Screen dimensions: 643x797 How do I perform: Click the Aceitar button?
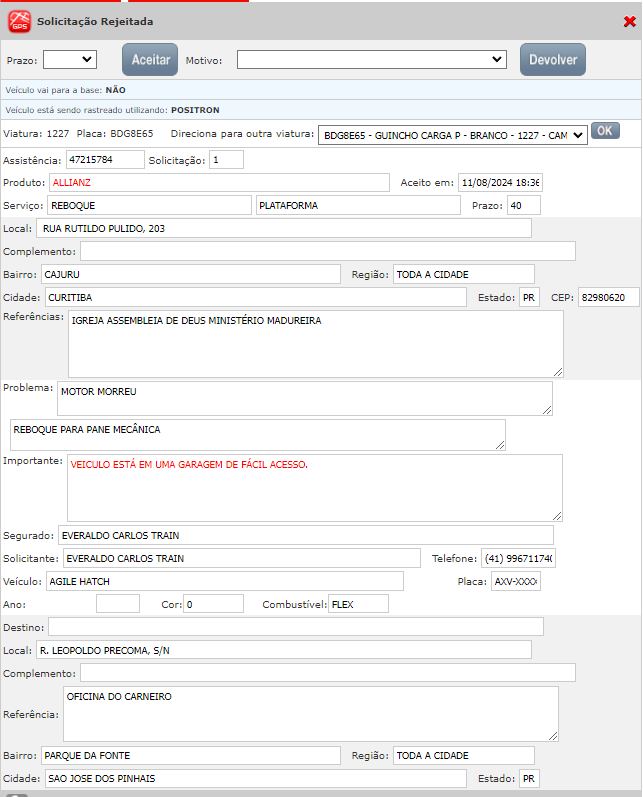150,59
